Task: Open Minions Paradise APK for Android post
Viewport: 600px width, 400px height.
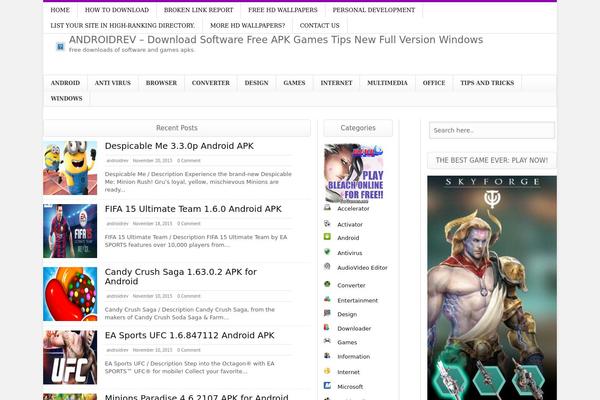Action: pyautogui.click(x=197, y=397)
